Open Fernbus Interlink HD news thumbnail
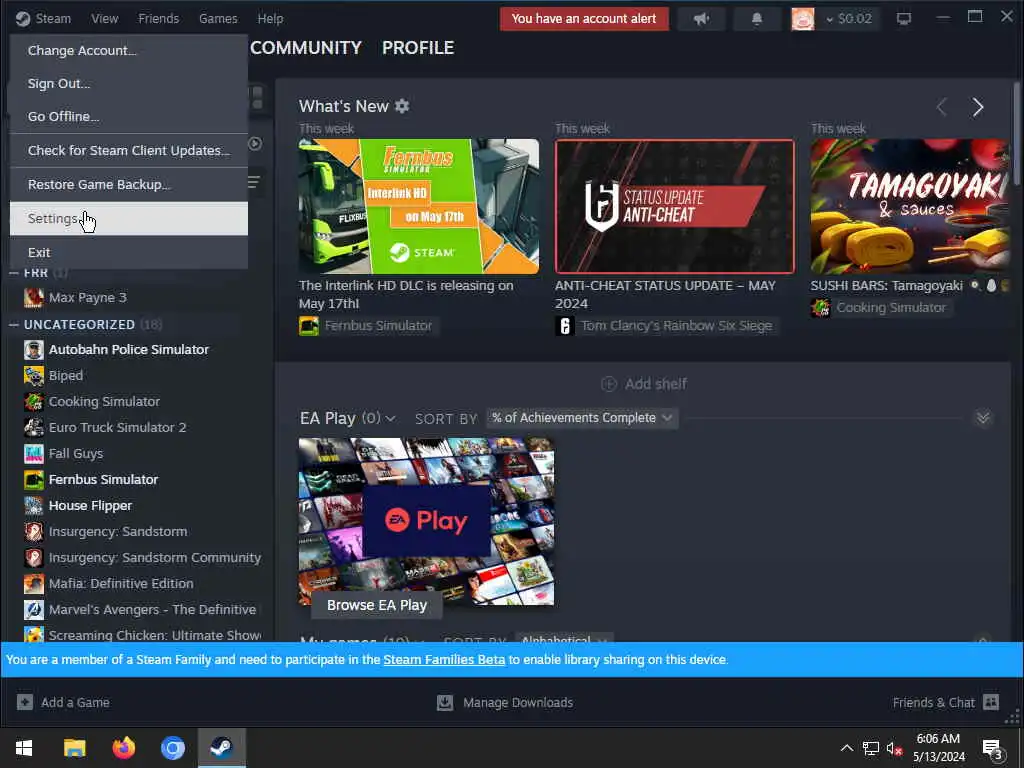This screenshot has height=768, width=1024. (x=419, y=206)
